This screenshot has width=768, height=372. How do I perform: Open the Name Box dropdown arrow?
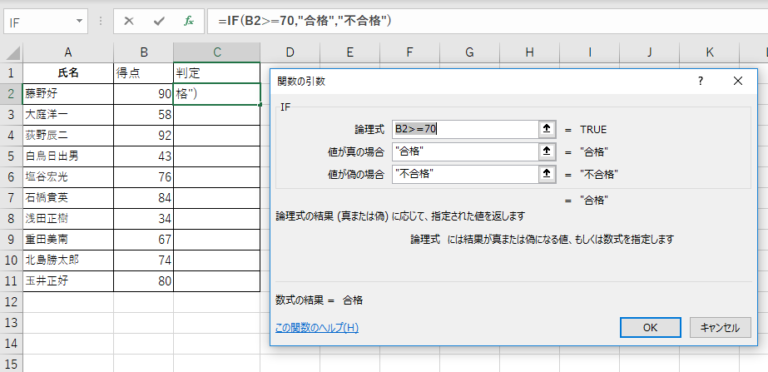79,22
